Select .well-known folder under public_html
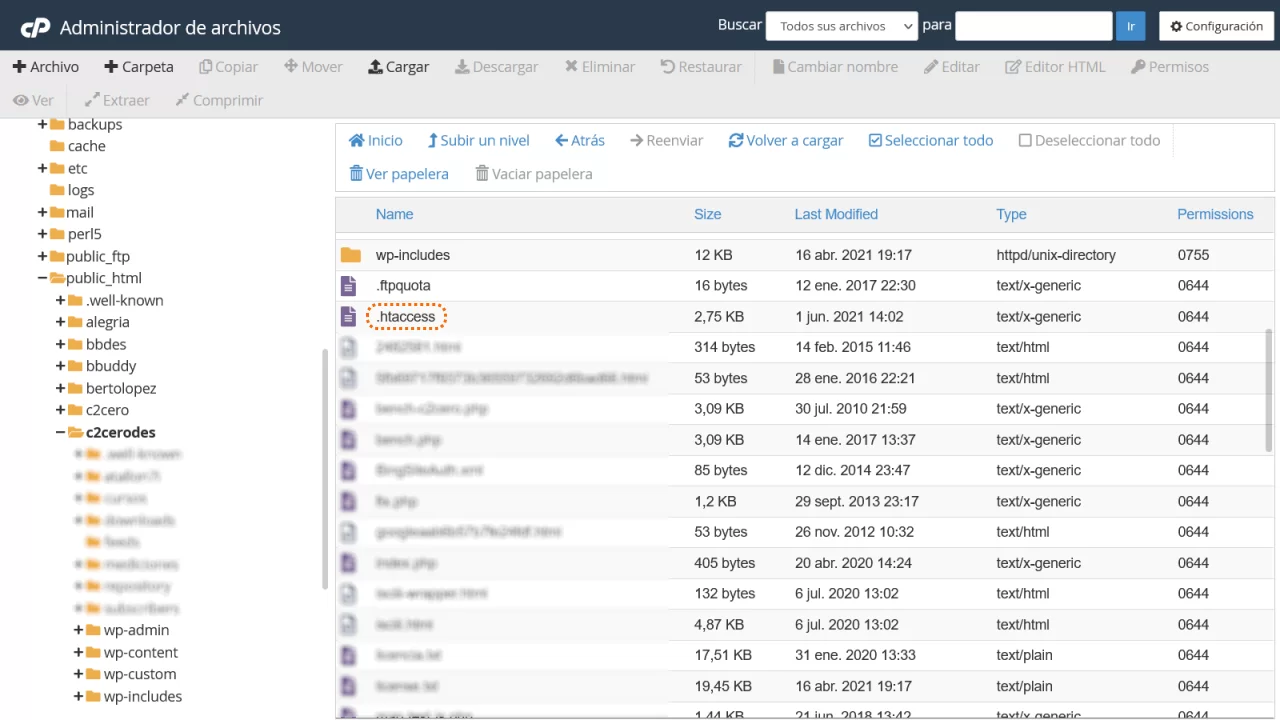Image resolution: width=1280 pixels, height=720 pixels. 124,301
